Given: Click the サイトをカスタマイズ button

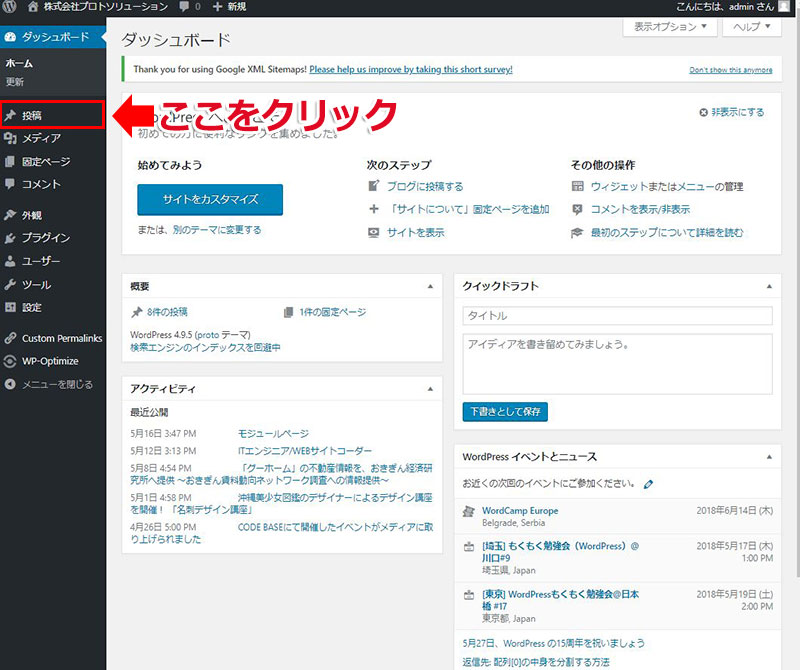Looking at the screenshot, I should click(210, 200).
